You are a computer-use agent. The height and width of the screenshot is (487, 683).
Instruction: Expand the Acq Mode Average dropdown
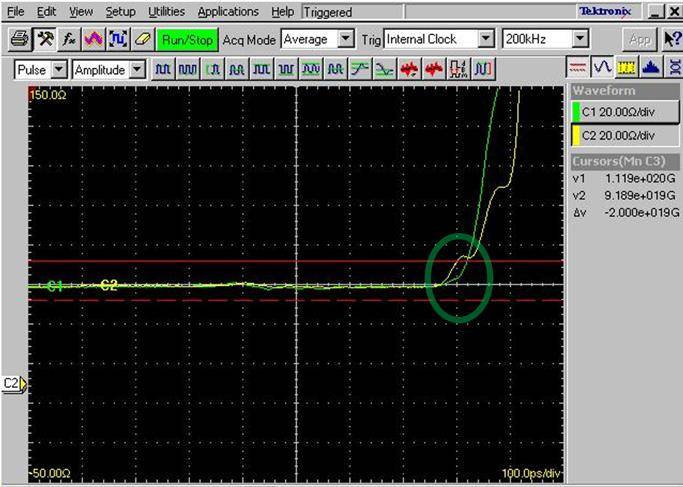click(x=346, y=39)
